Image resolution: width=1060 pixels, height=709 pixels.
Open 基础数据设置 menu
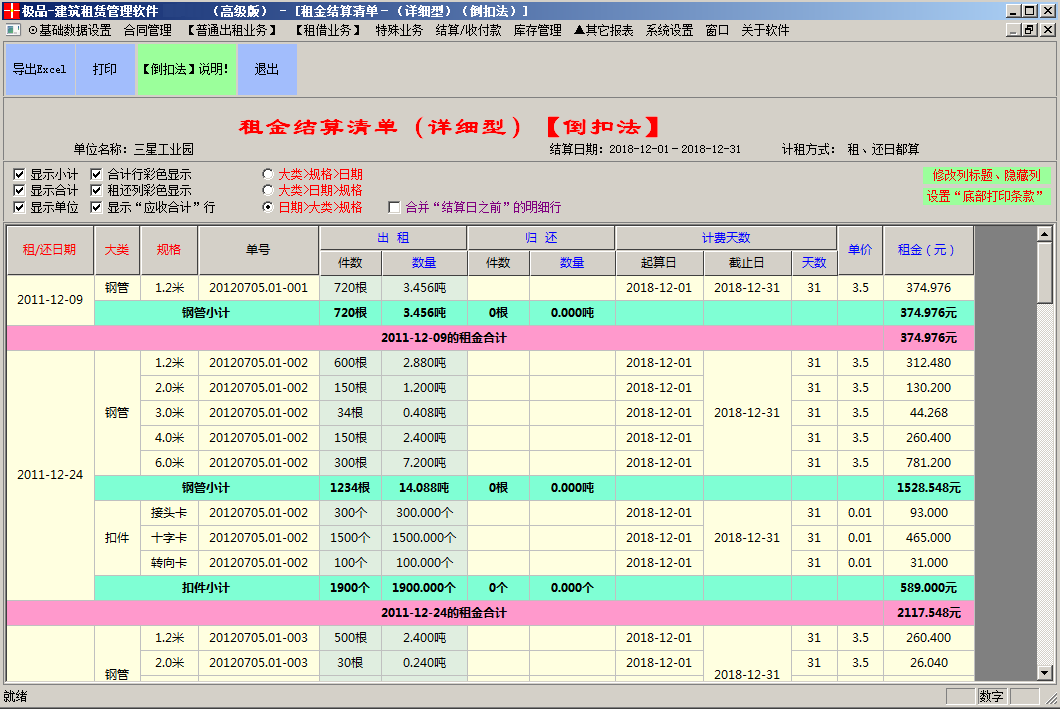tap(70, 30)
